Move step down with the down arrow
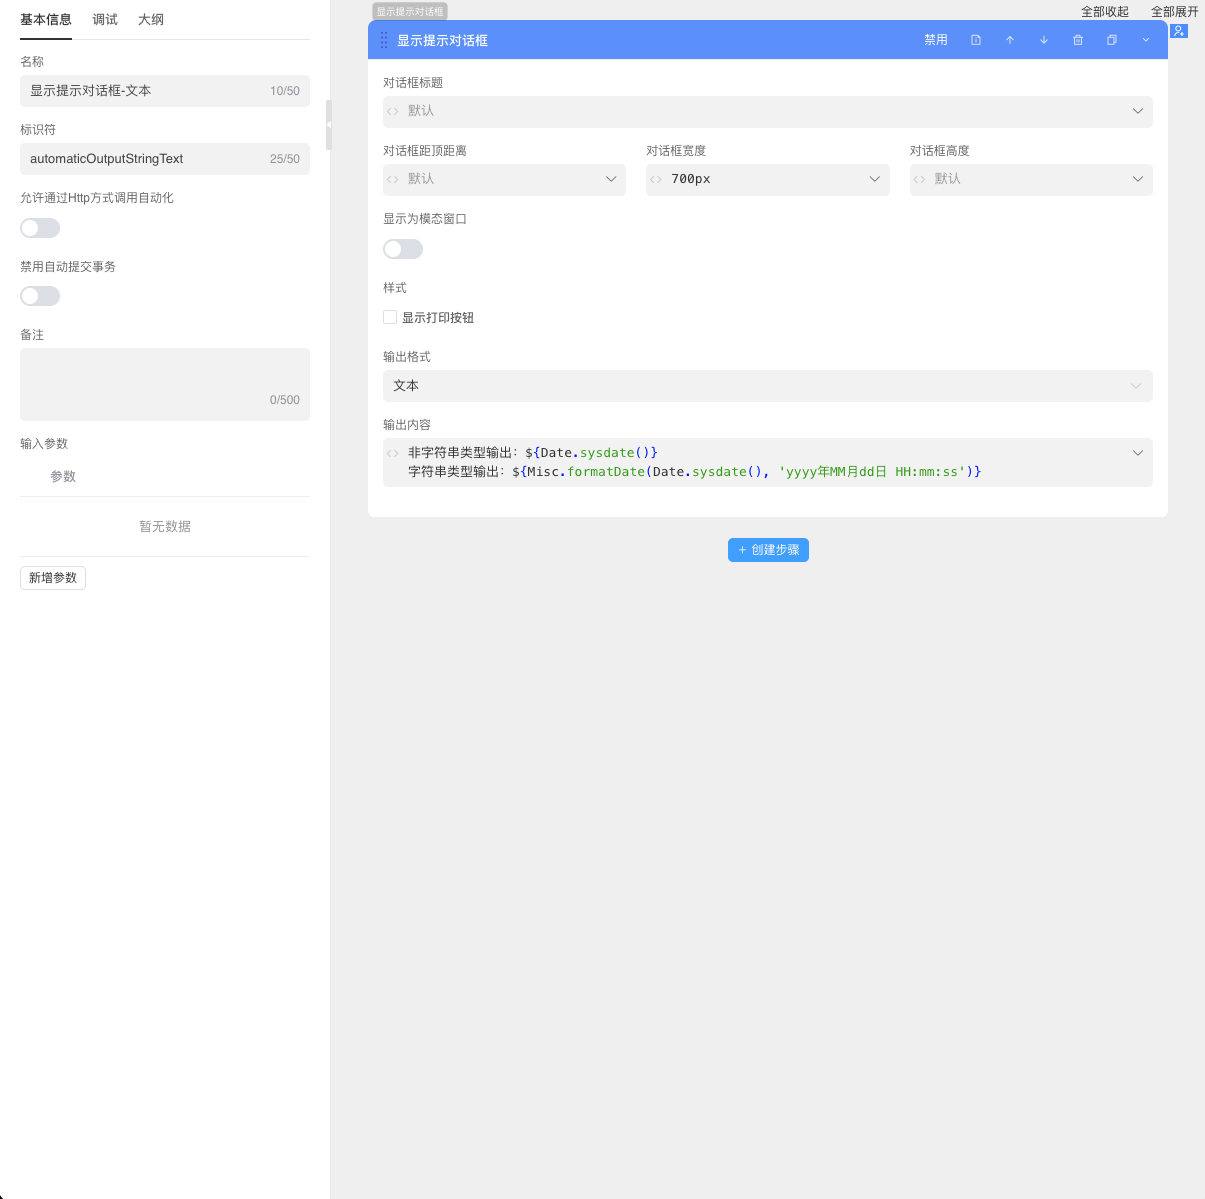Screen dimensions: 1205x1199 1044,40
